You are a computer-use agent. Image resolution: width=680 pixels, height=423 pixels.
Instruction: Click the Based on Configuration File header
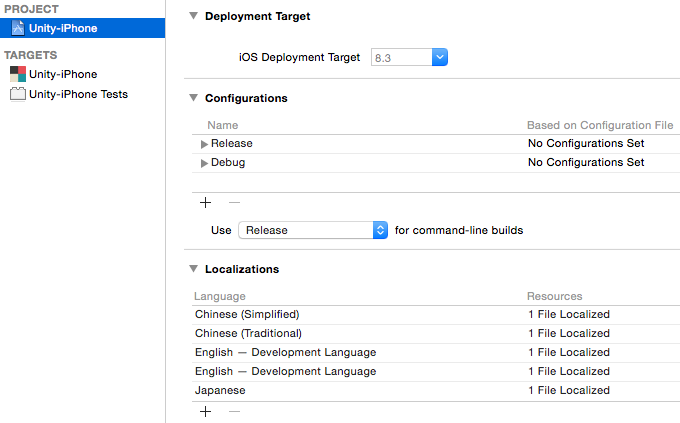coord(600,125)
